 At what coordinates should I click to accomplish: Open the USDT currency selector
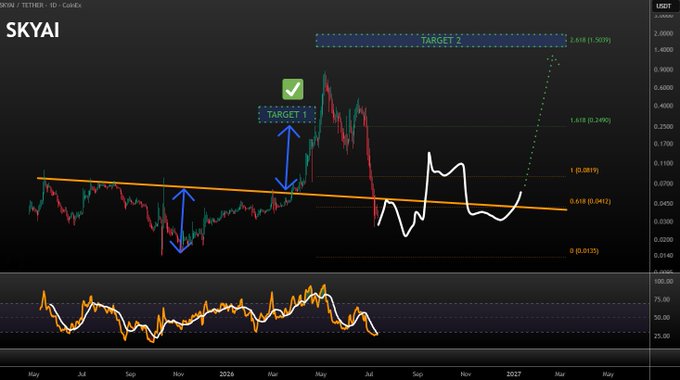(664, 6)
